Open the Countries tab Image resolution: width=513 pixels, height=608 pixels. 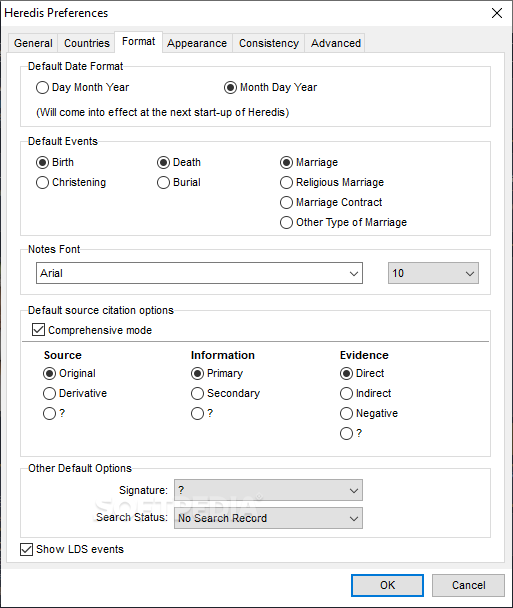tap(86, 43)
